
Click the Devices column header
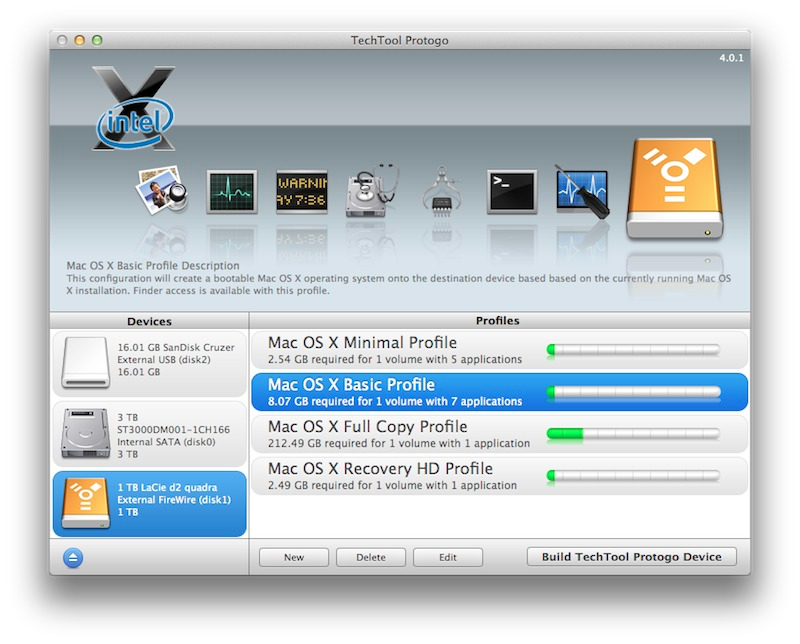[149, 321]
